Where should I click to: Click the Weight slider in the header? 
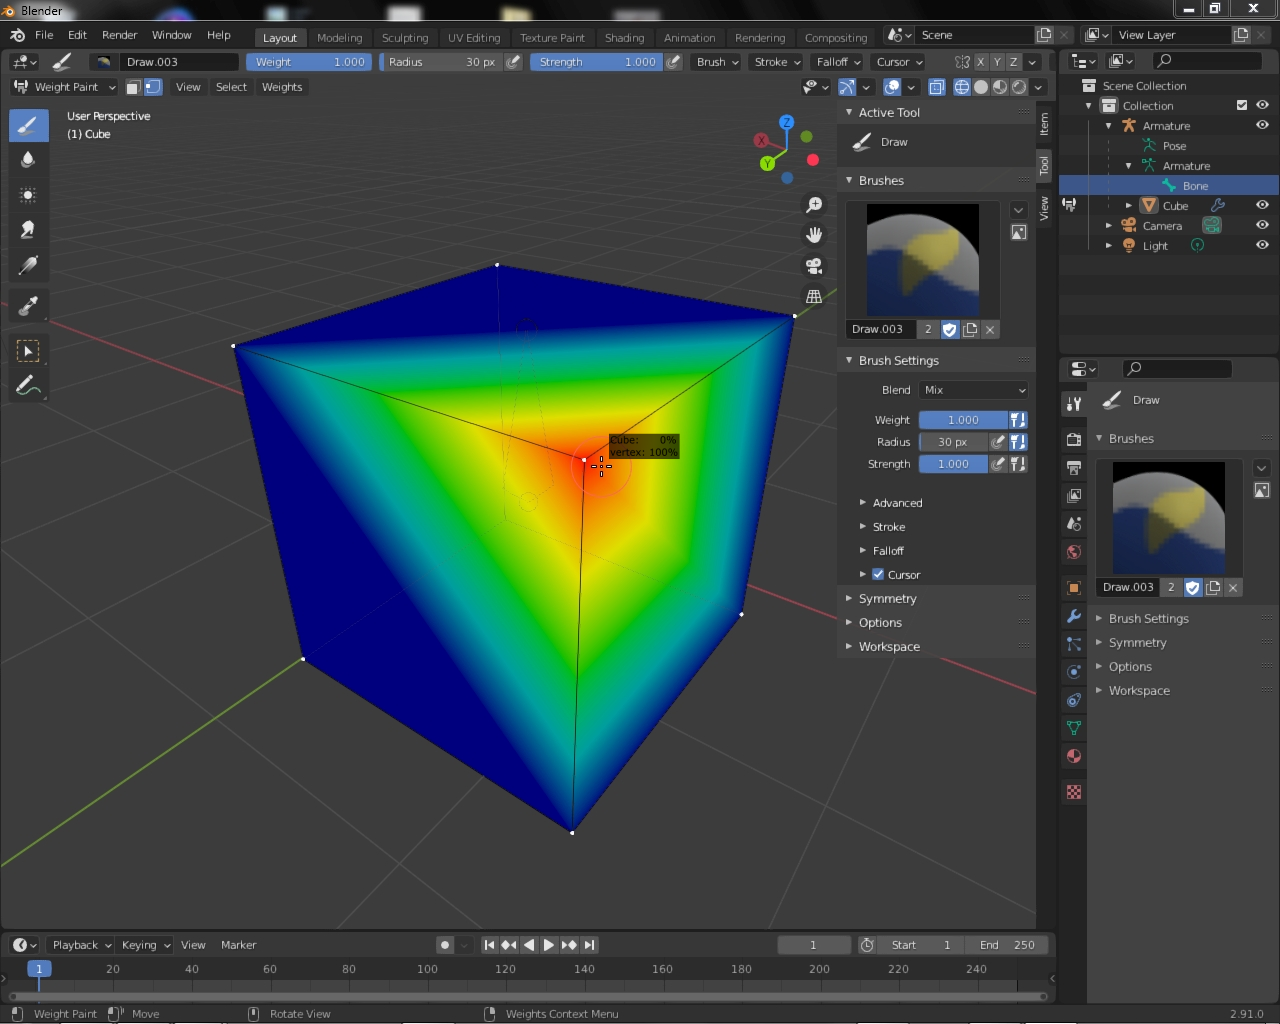(x=309, y=62)
